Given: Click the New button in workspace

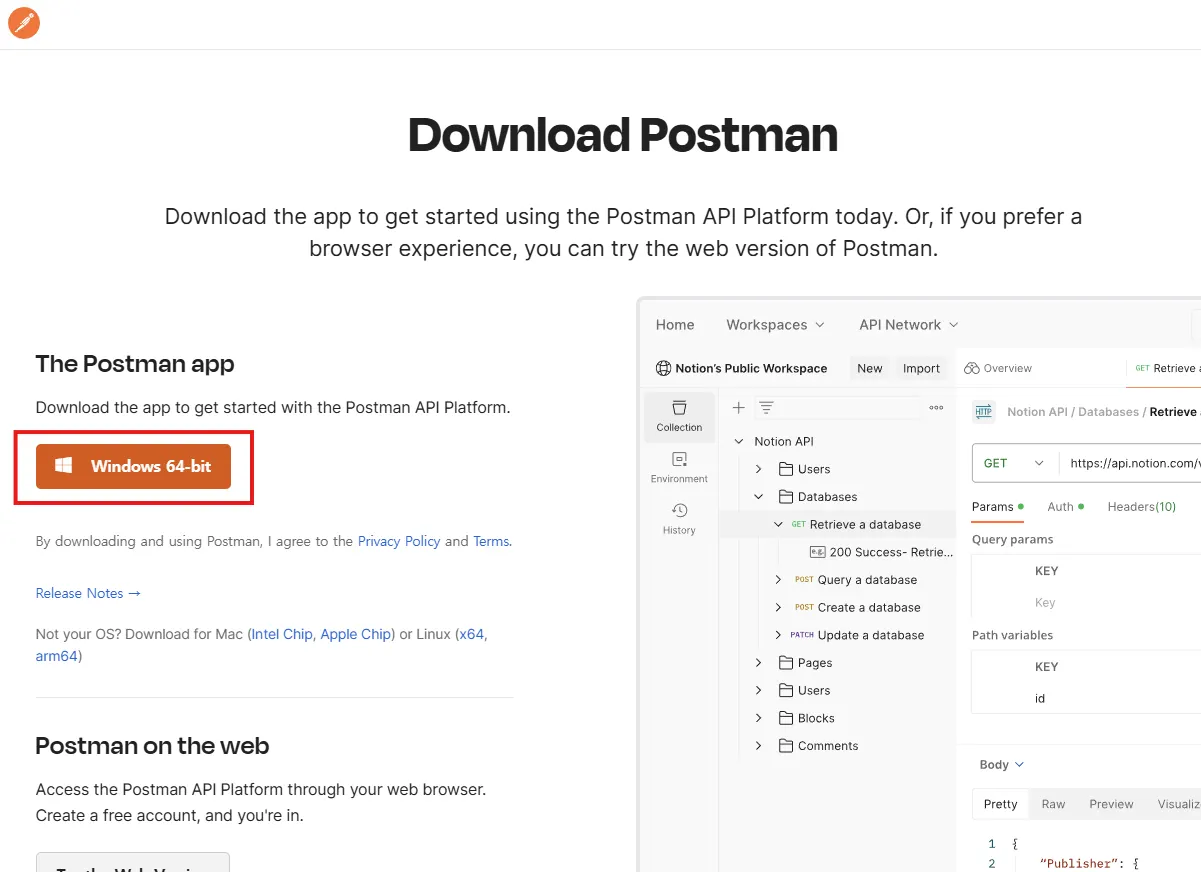Looking at the screenshot, I should point(870,368).
